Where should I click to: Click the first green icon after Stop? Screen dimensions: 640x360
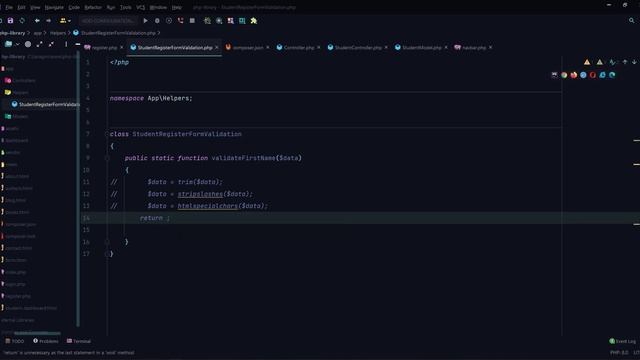point(207,20)
